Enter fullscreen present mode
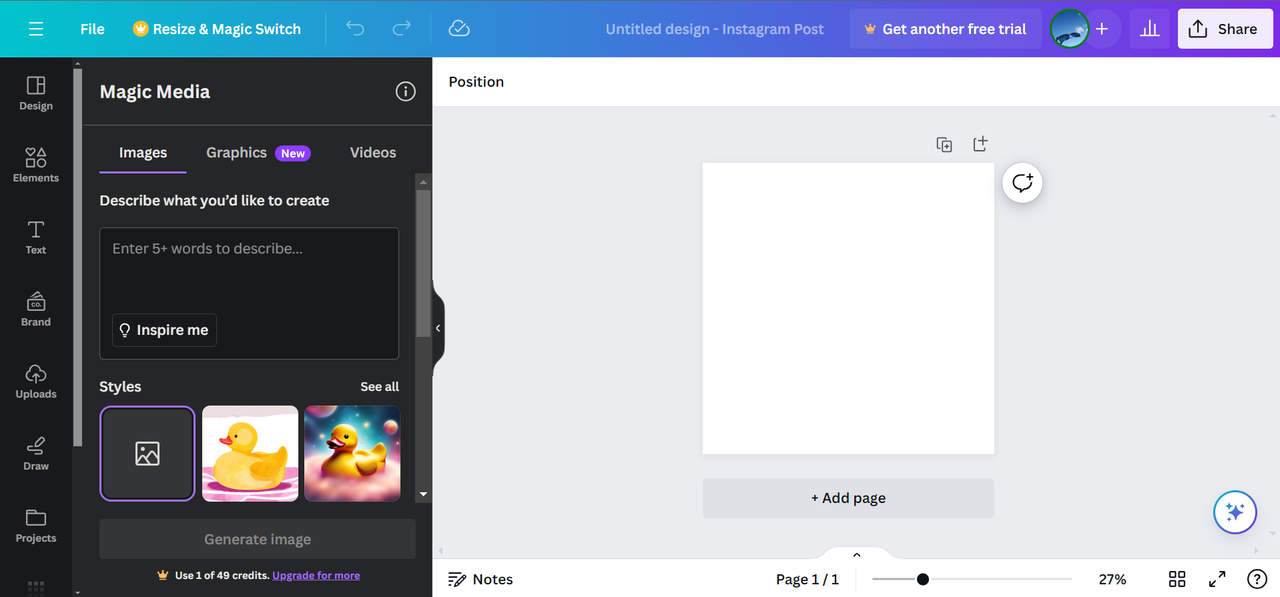Viewport: 1280px width, 597px height. click(1217, 579)
